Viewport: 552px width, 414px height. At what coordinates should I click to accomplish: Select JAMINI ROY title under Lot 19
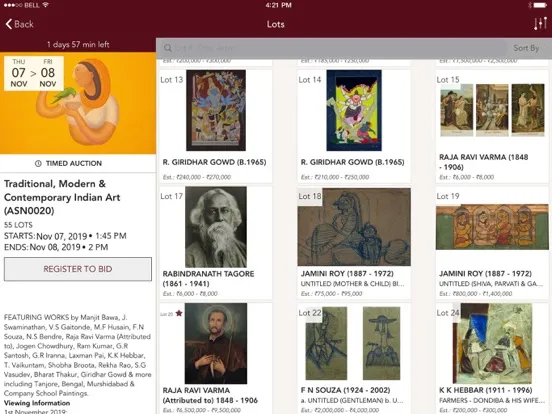coord(485,274)
